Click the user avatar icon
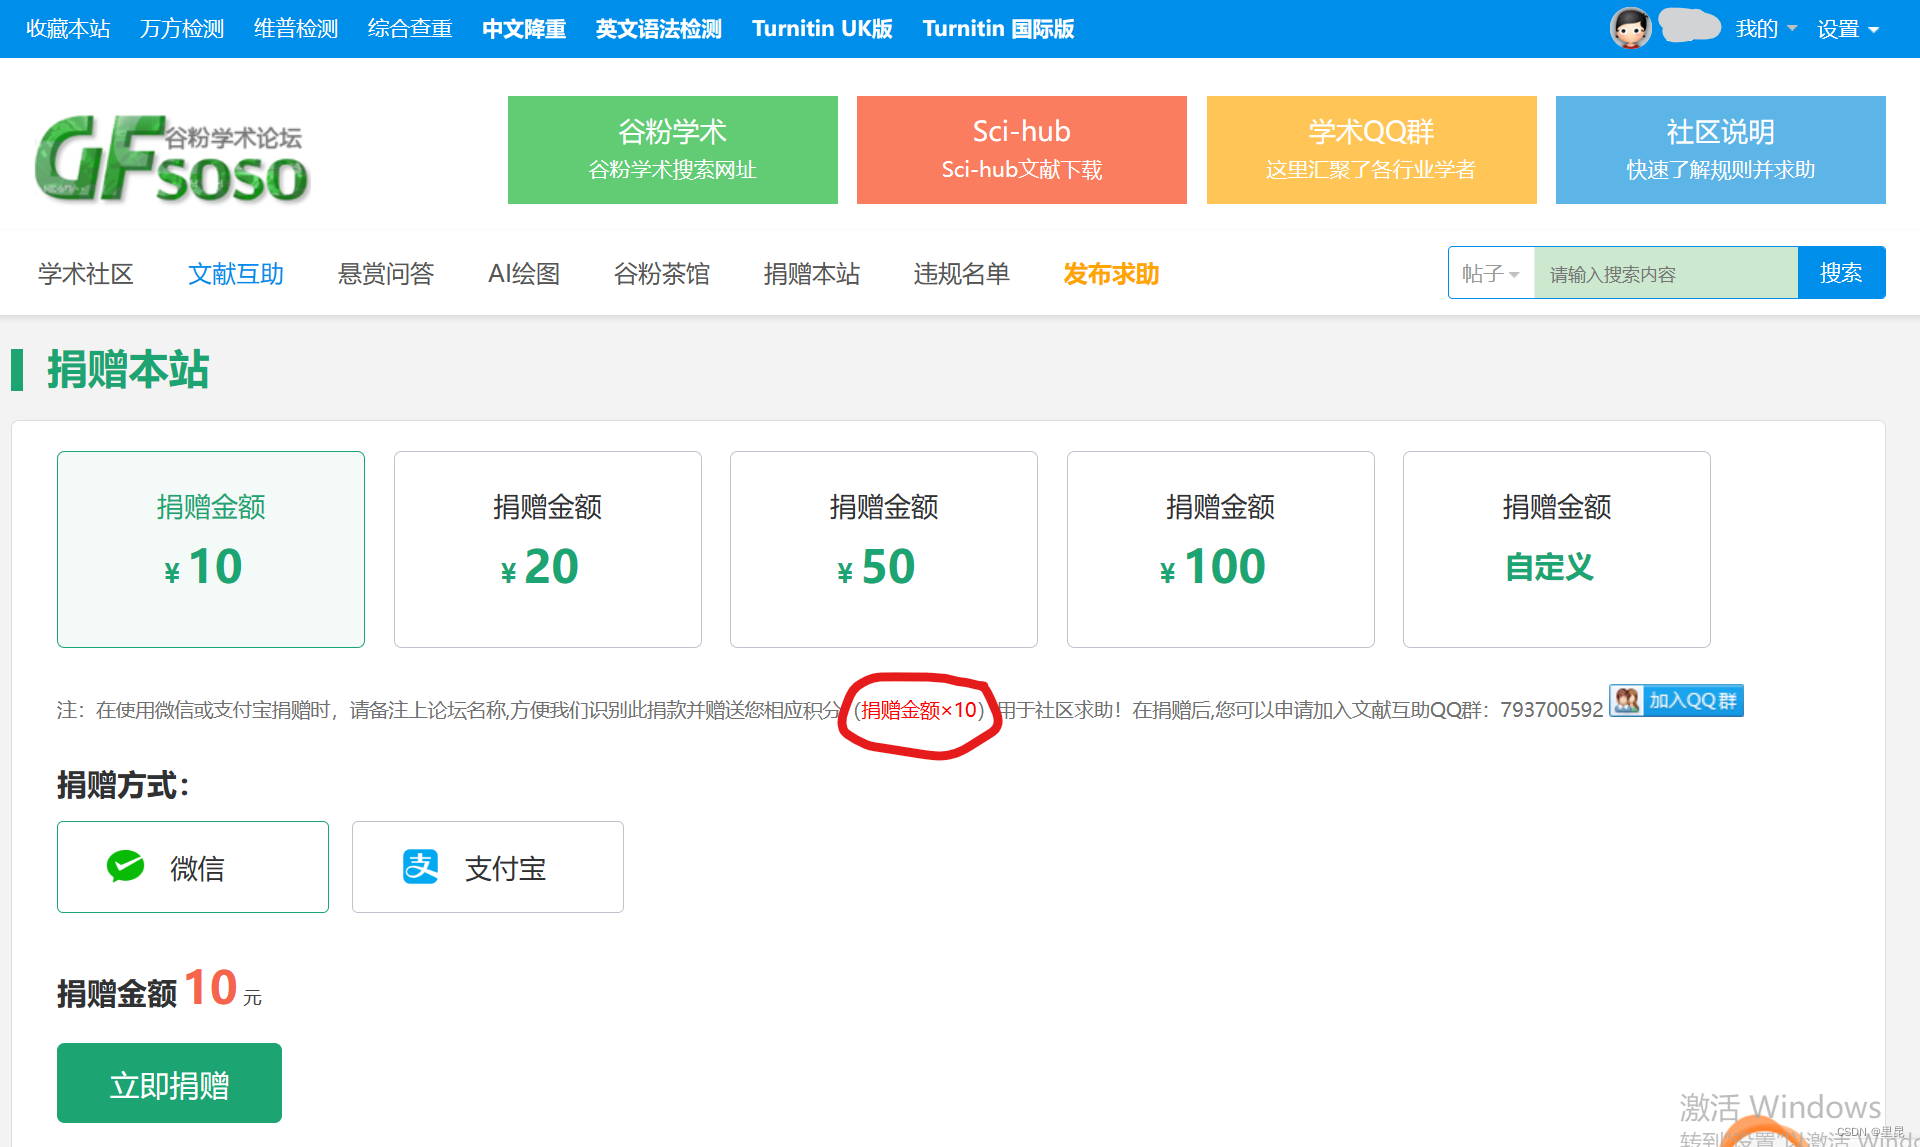Viewport: 1920px width, 1147px height. [1630, 28]
